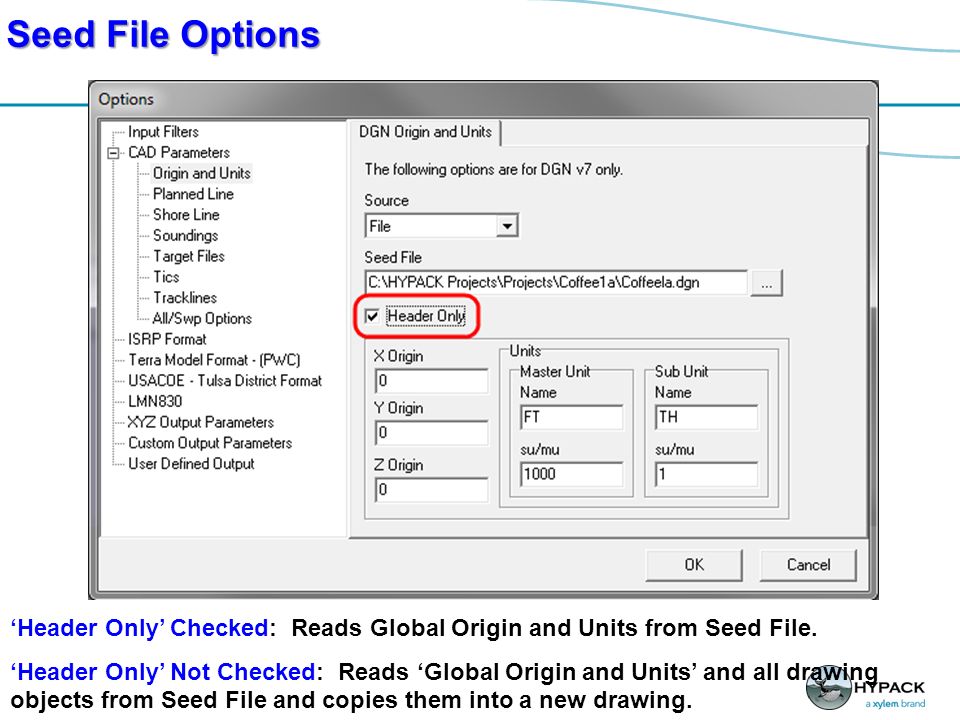Select Tics tree item
The height and width of the screenshot is (720, 960).
click(x=166, y=277)
